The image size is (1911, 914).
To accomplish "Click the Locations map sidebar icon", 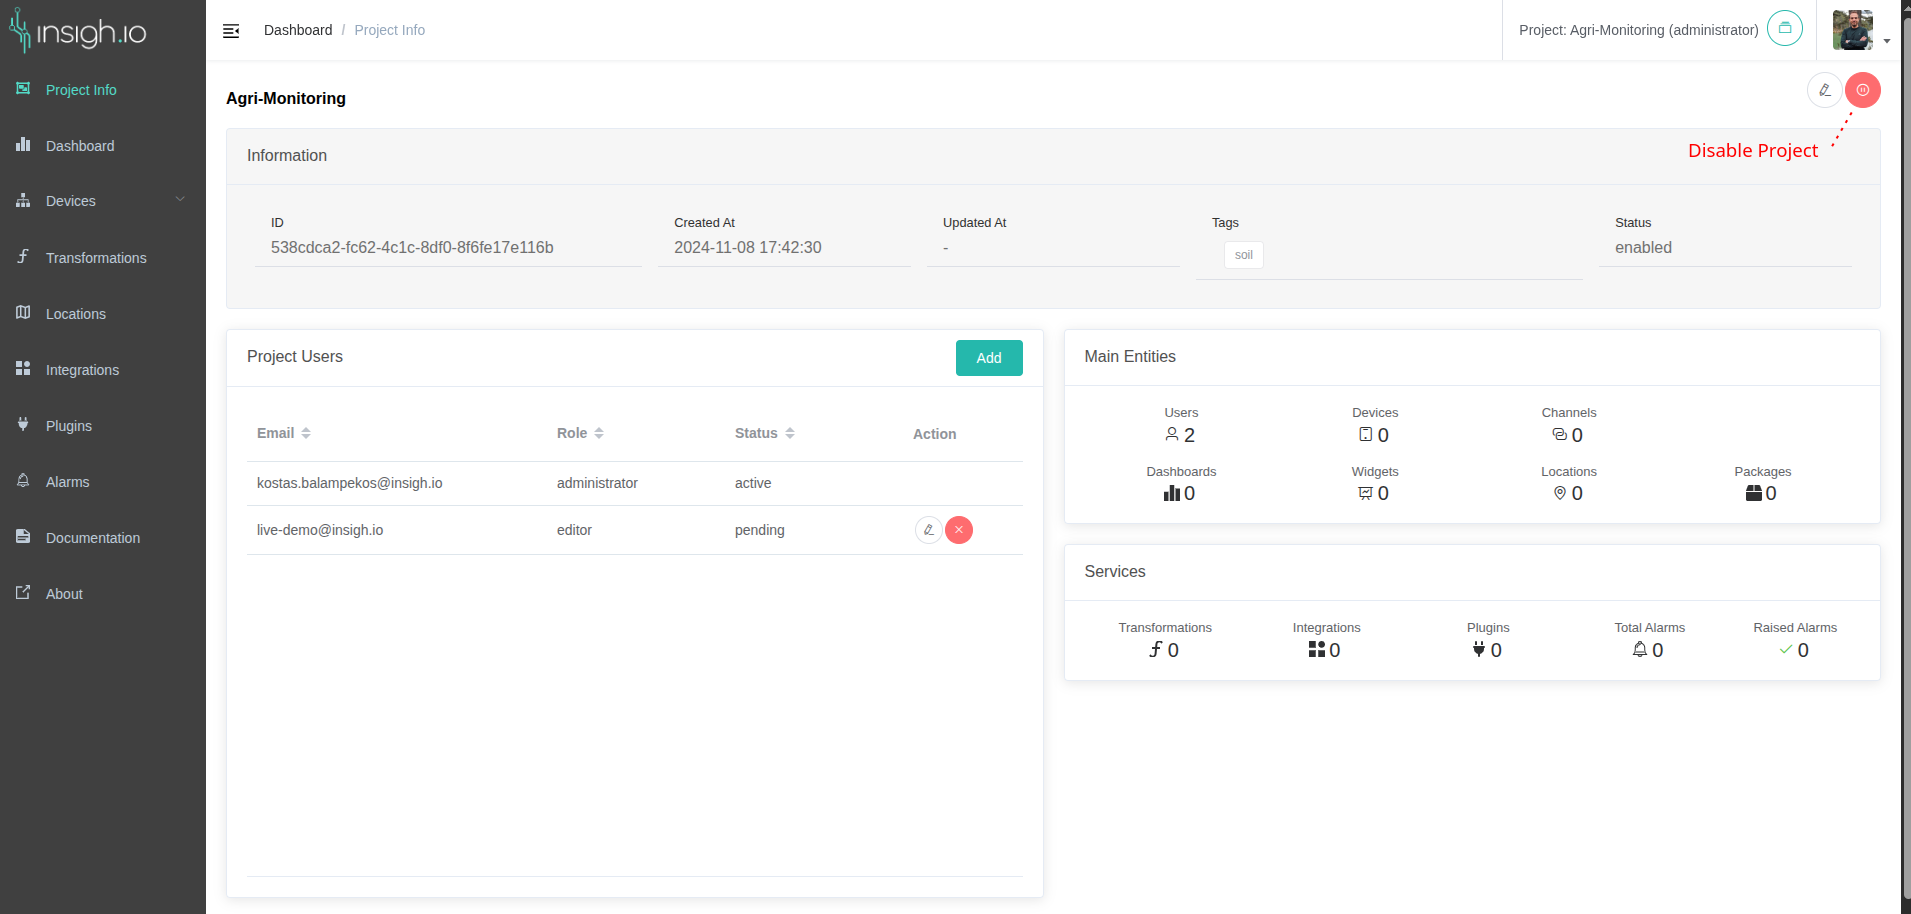I will 23,312.
